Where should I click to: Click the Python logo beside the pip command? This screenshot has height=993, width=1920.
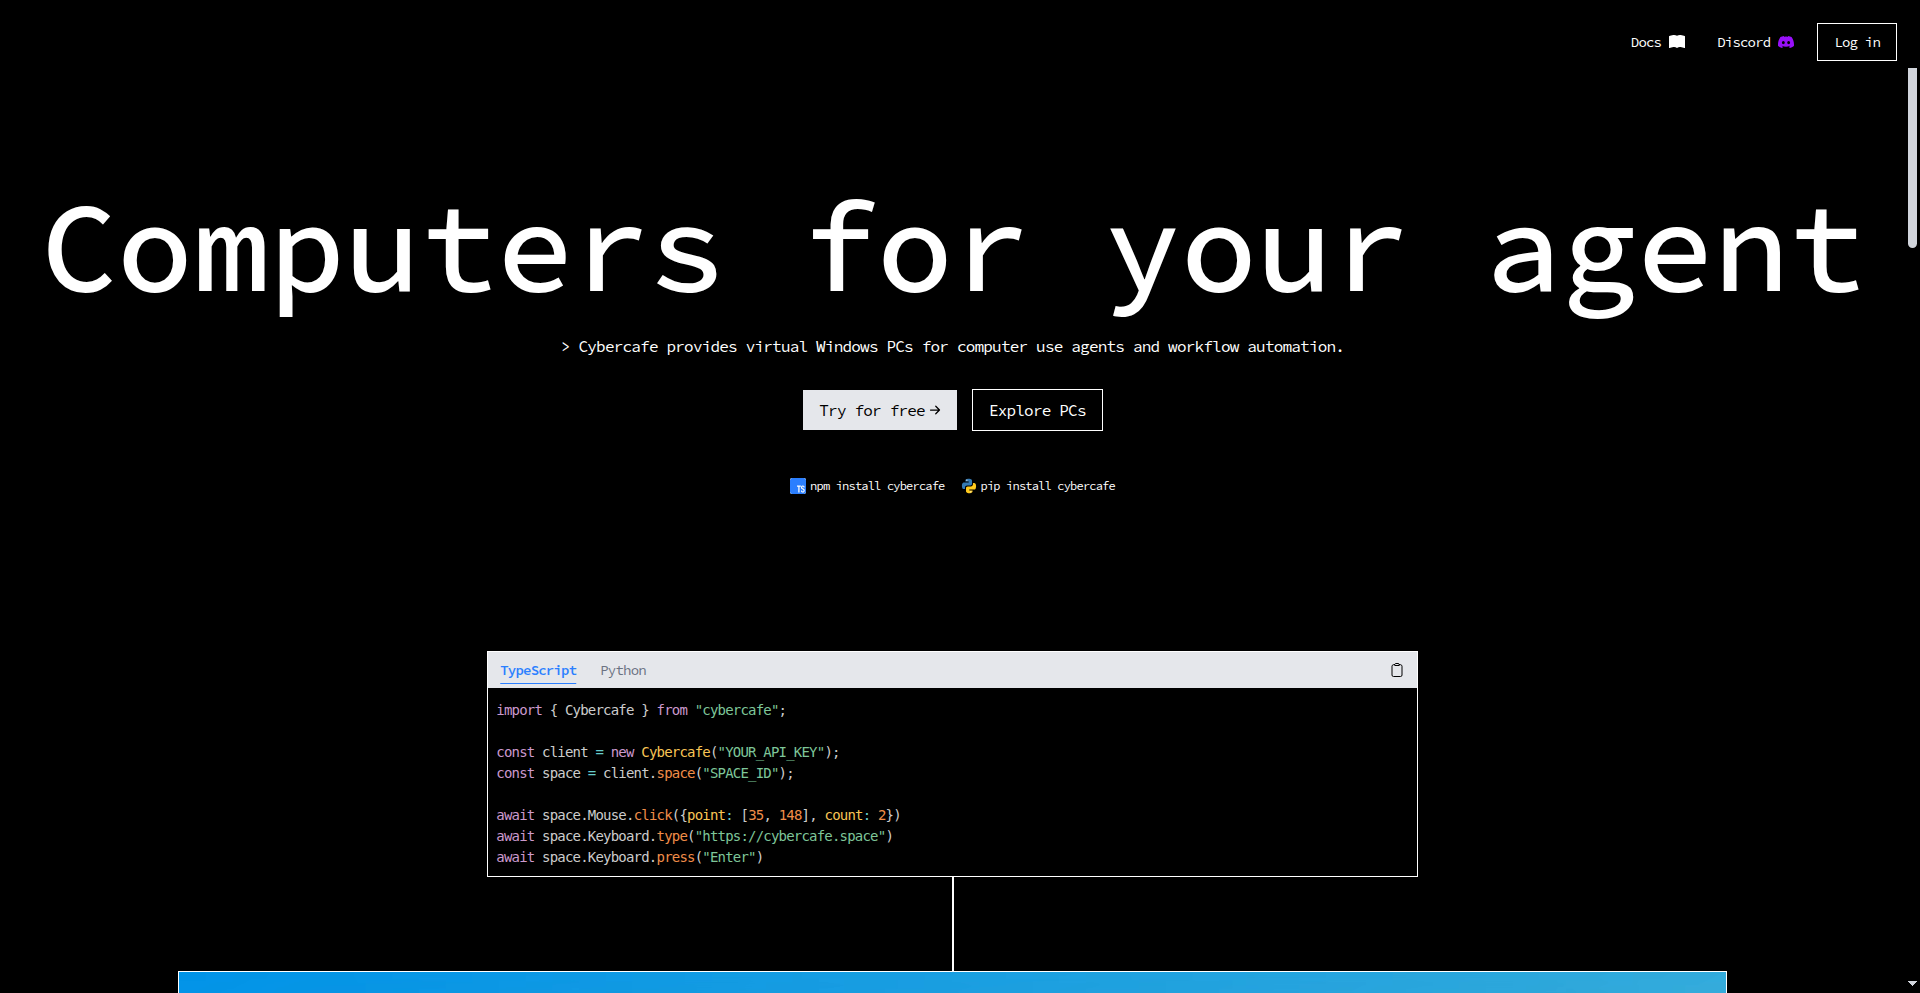tap(969, 486)
